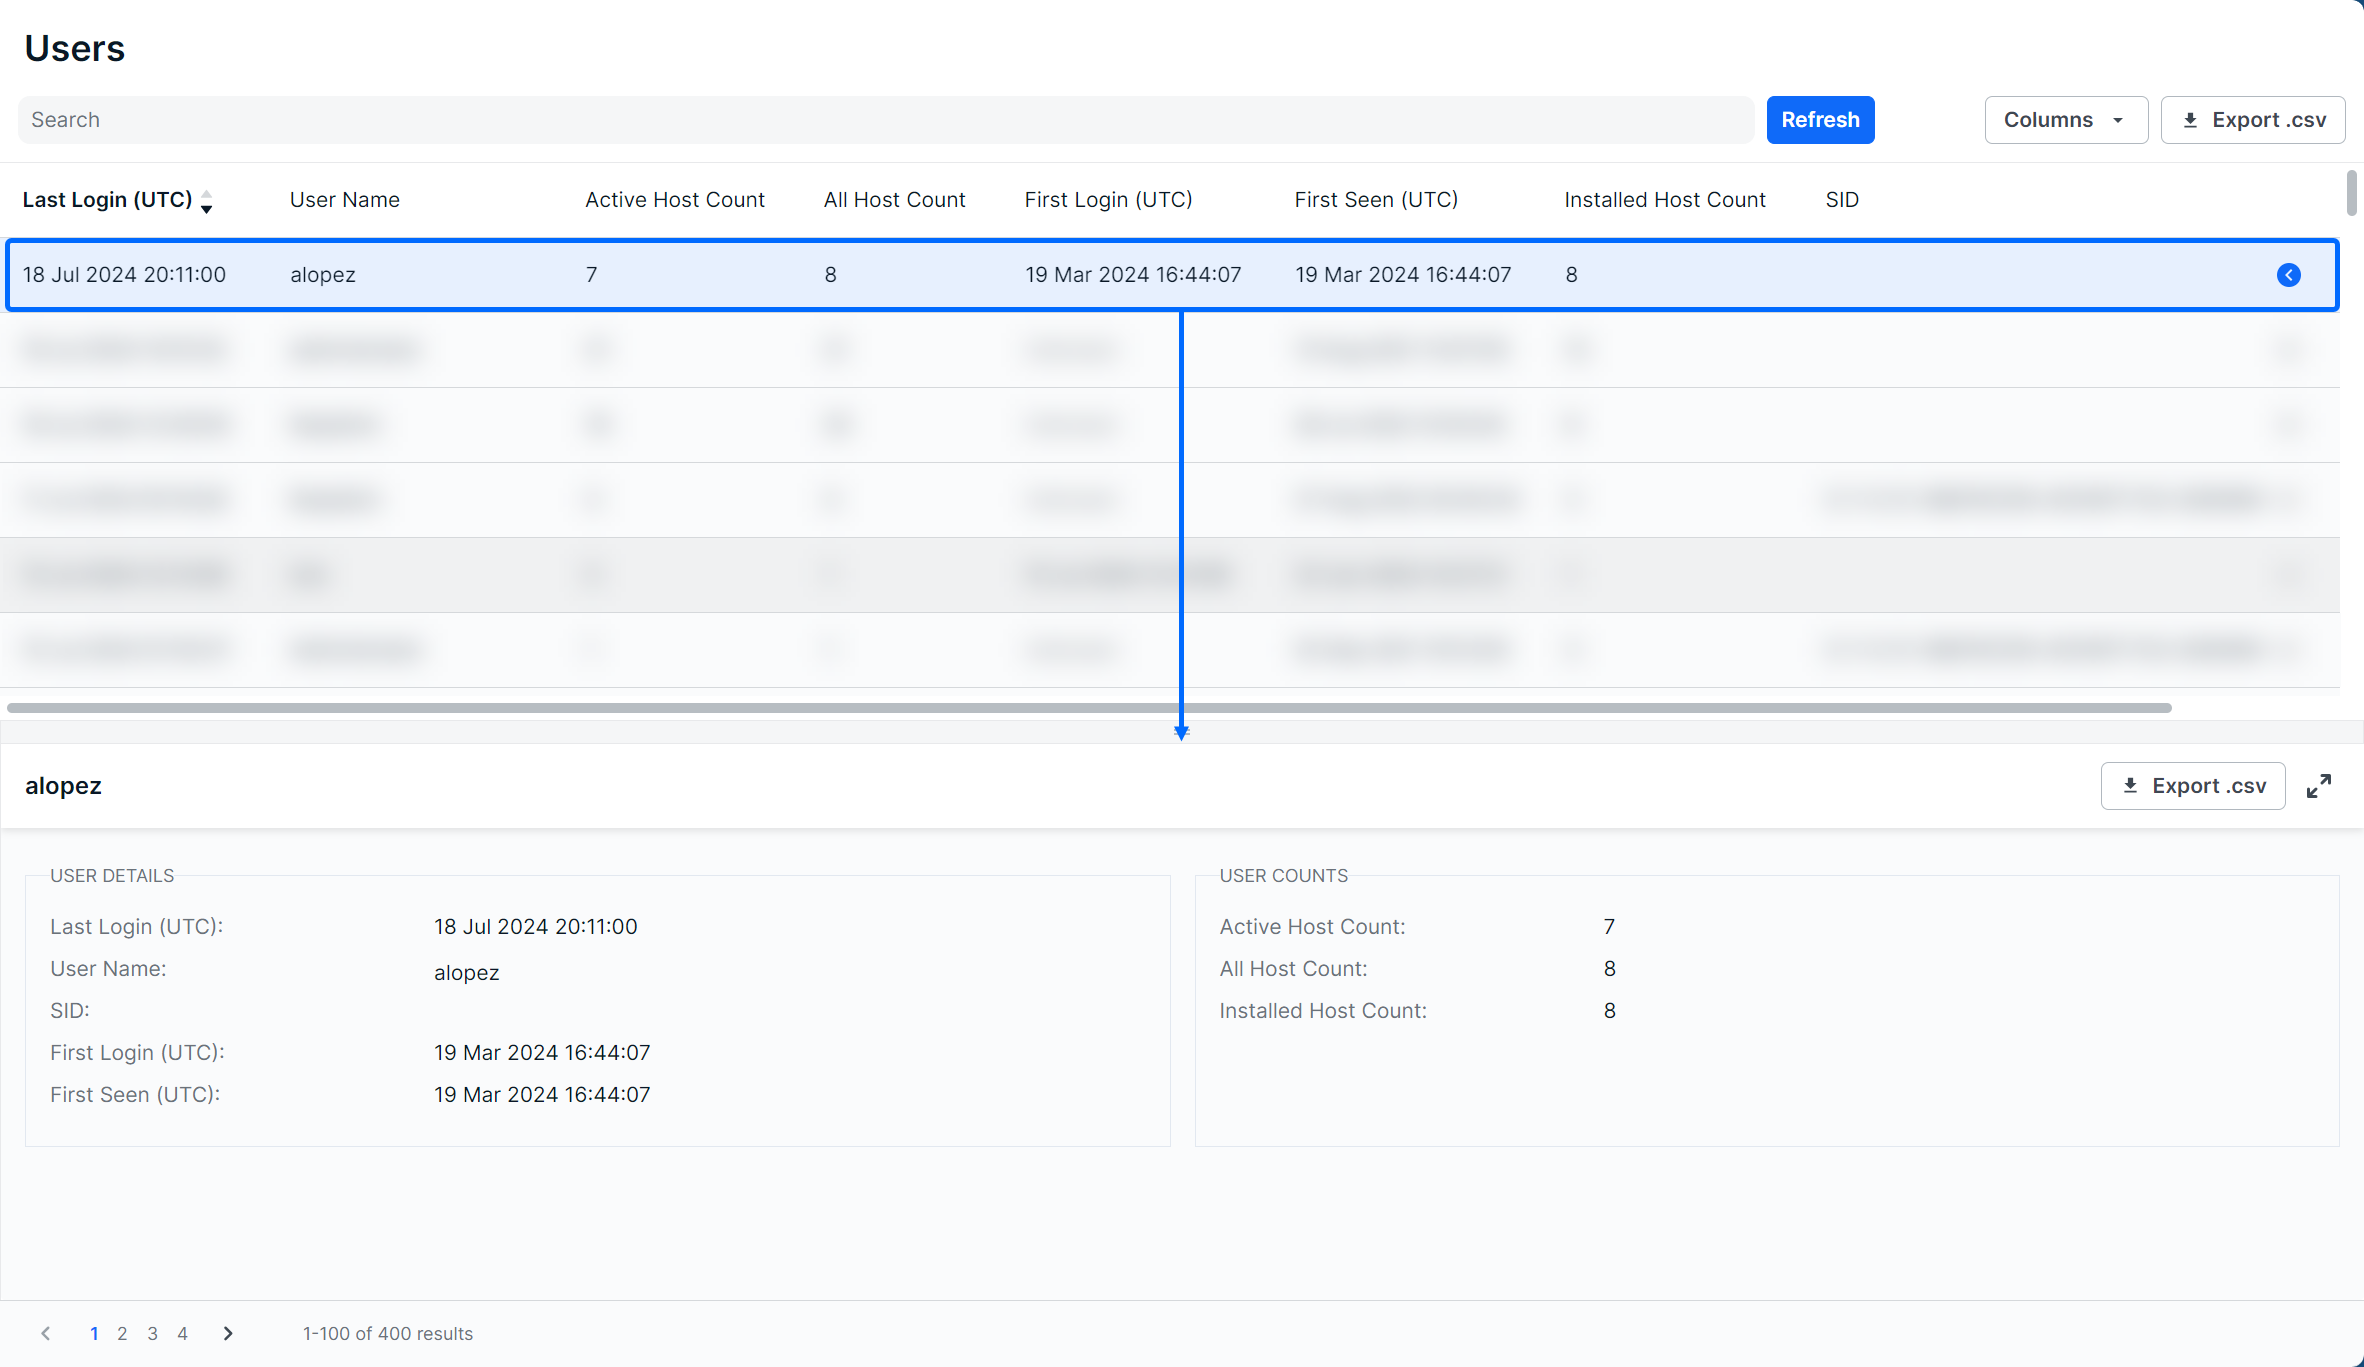The height and width of the screenshot is (1367, 2364).
Task: Select page 1 in pagination
Action: click(94, 1333)
